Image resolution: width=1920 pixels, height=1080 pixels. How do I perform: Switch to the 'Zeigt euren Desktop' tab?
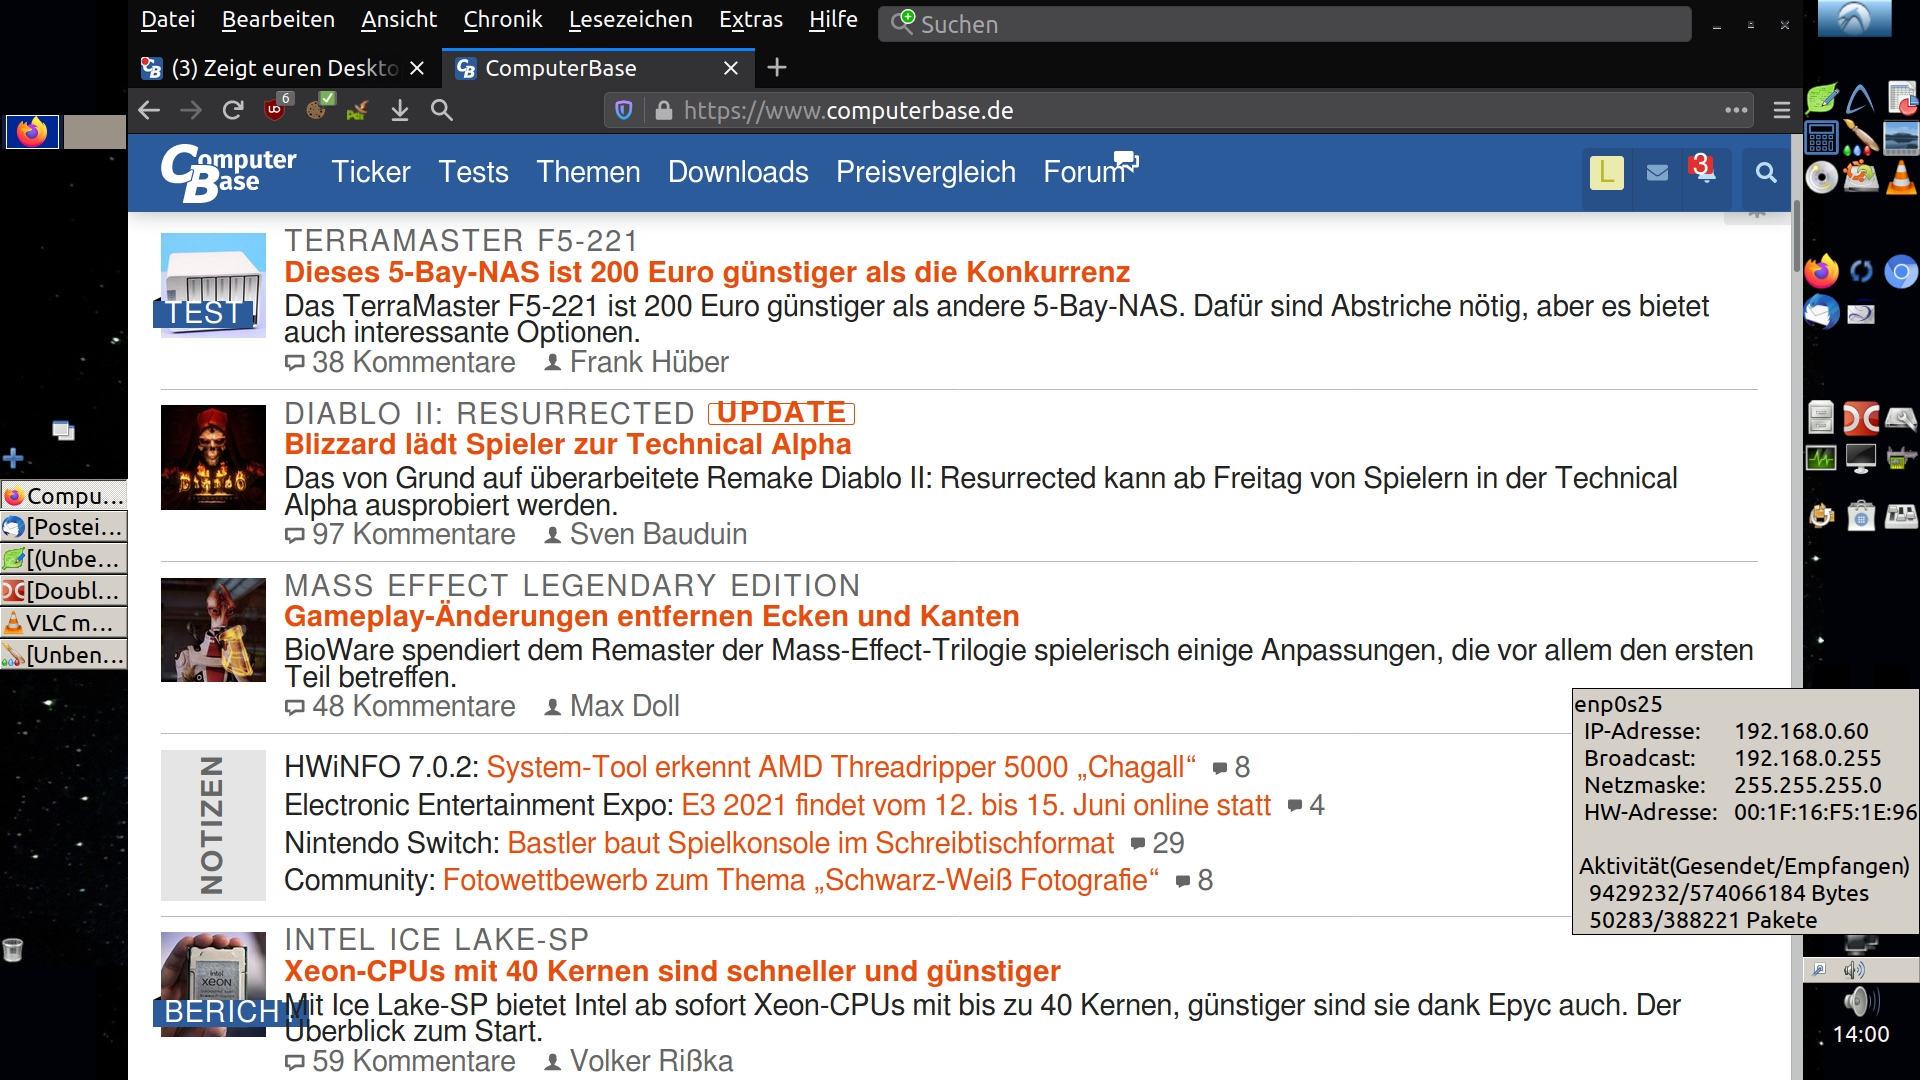pyautogui.click(x=283, y=68)
